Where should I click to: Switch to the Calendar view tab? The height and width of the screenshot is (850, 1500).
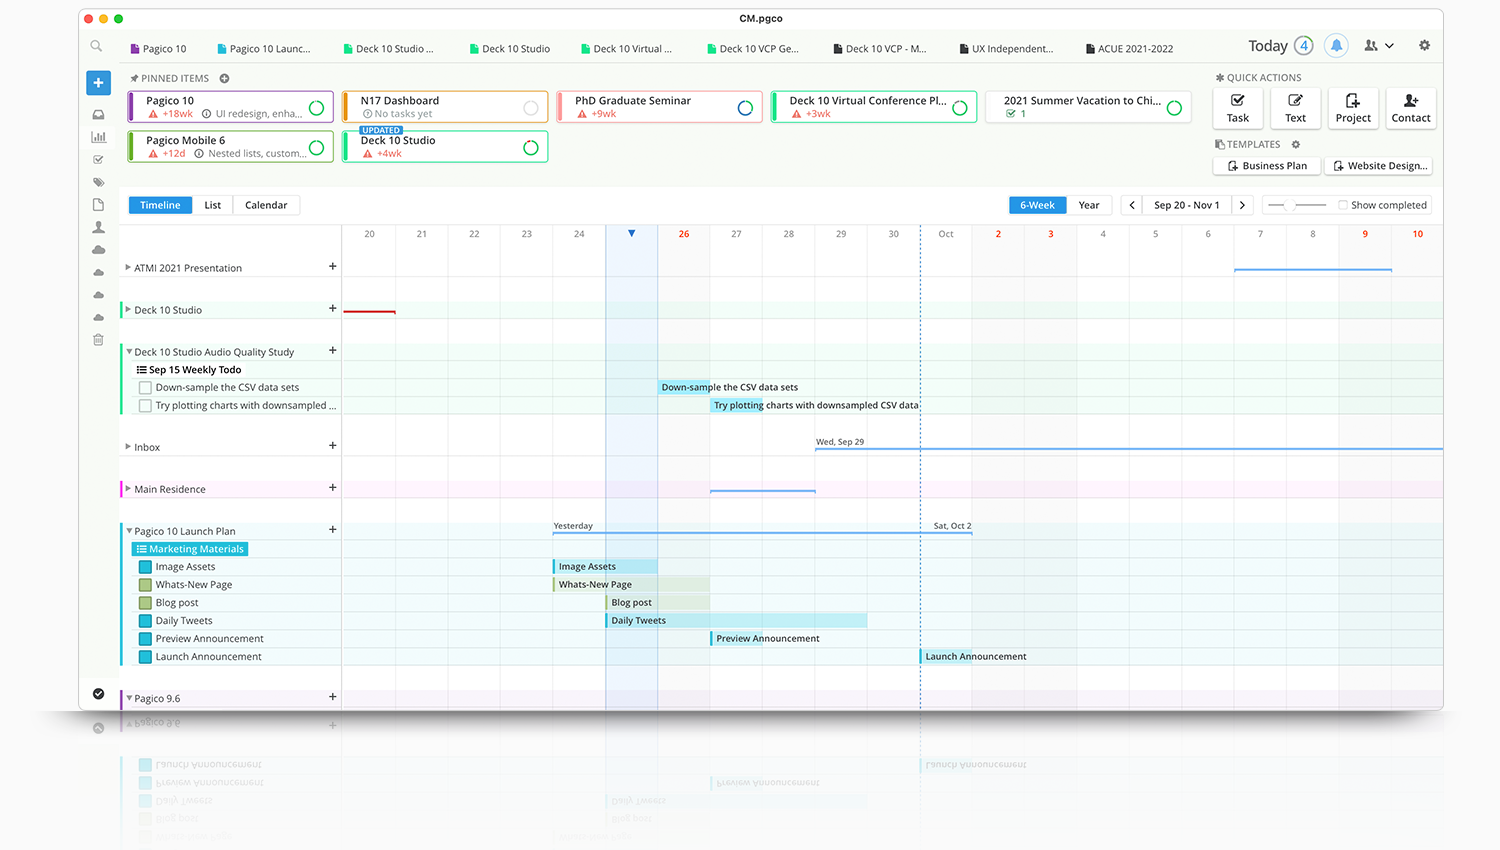point(266,205)
